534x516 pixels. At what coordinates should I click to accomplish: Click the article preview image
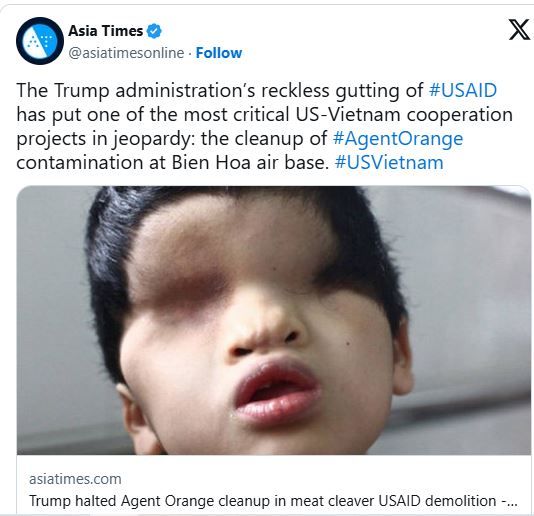coord(274,320)
